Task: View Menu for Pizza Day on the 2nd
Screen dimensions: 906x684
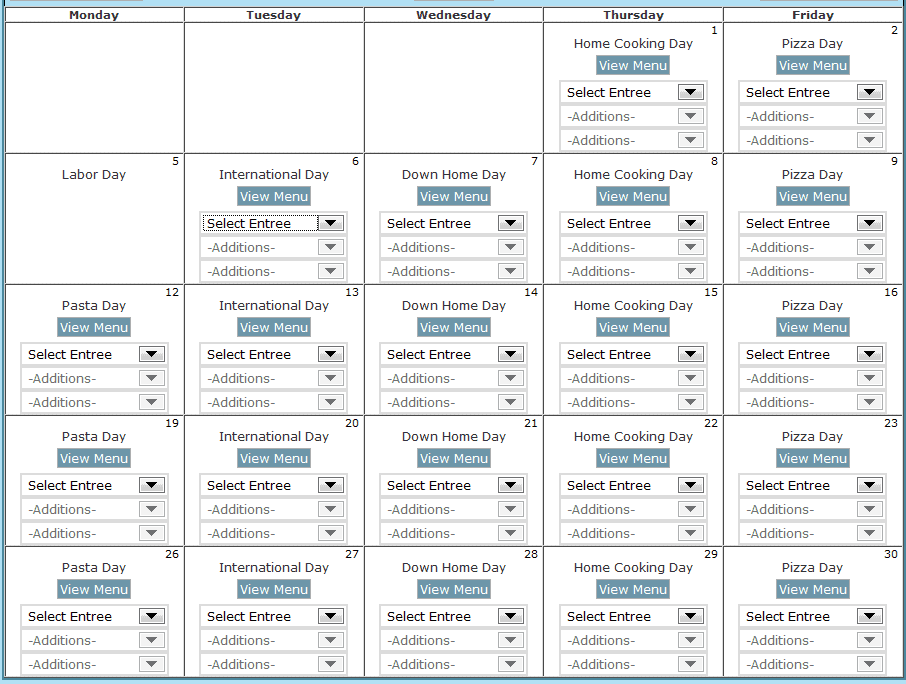Action: [812, 65]
